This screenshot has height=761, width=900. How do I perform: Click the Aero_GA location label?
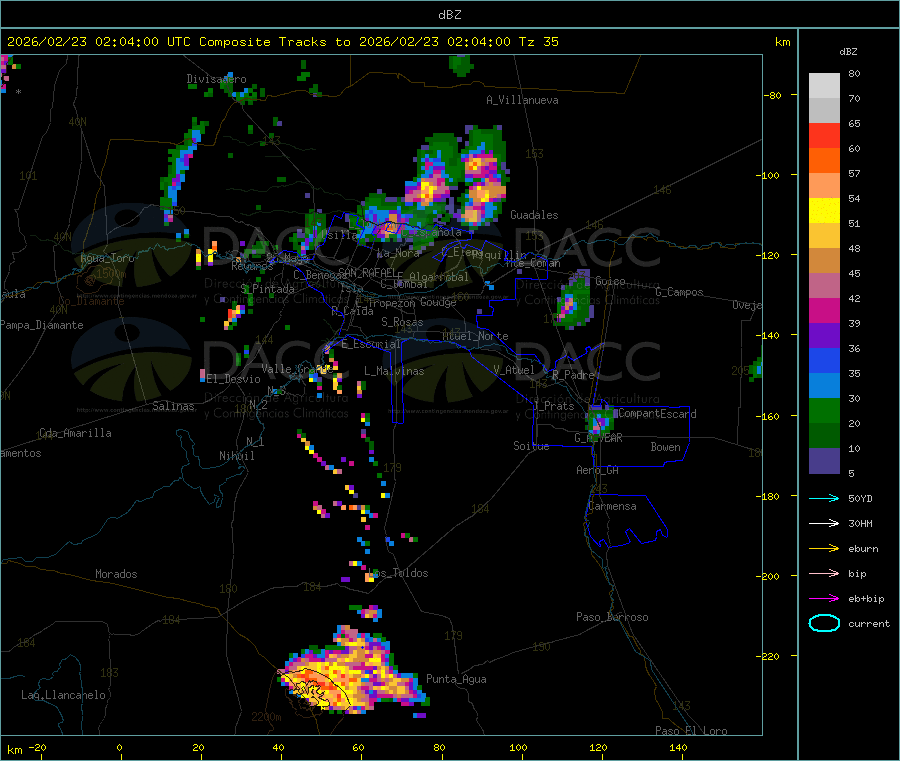tap(598, 470)
